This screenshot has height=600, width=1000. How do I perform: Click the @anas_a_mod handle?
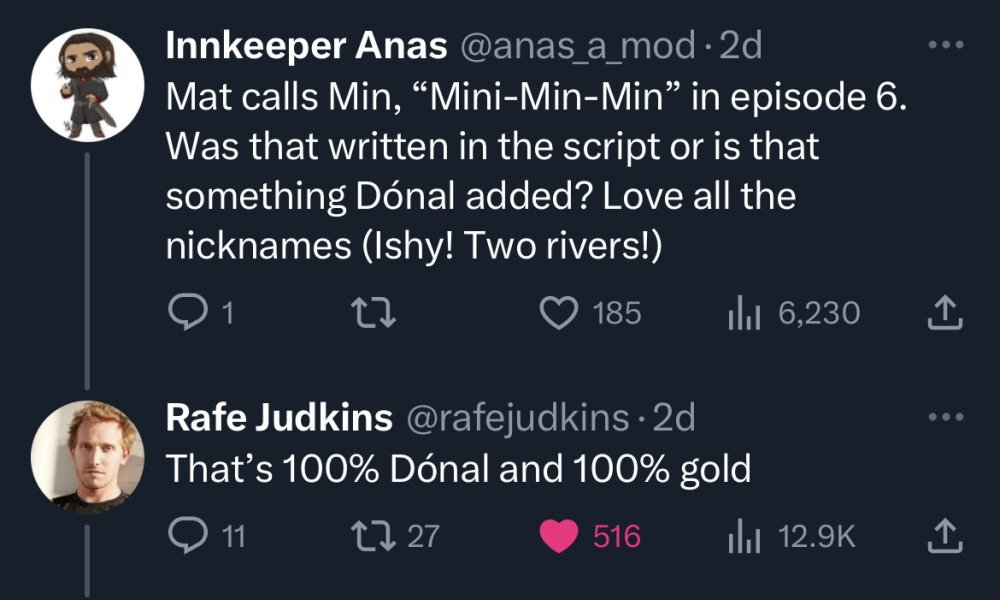576,46
